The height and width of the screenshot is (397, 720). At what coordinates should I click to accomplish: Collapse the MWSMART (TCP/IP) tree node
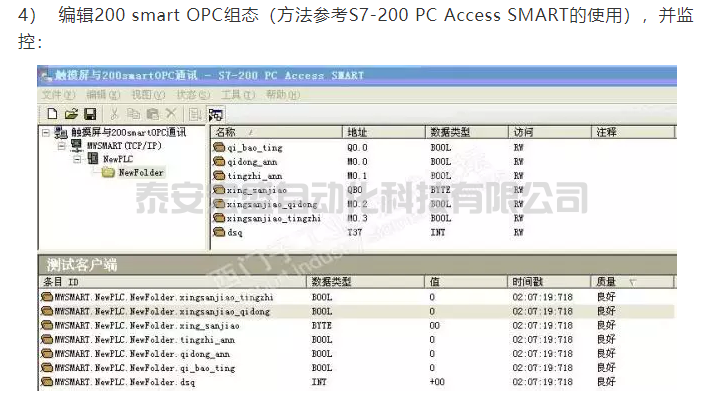coord(62,146)
